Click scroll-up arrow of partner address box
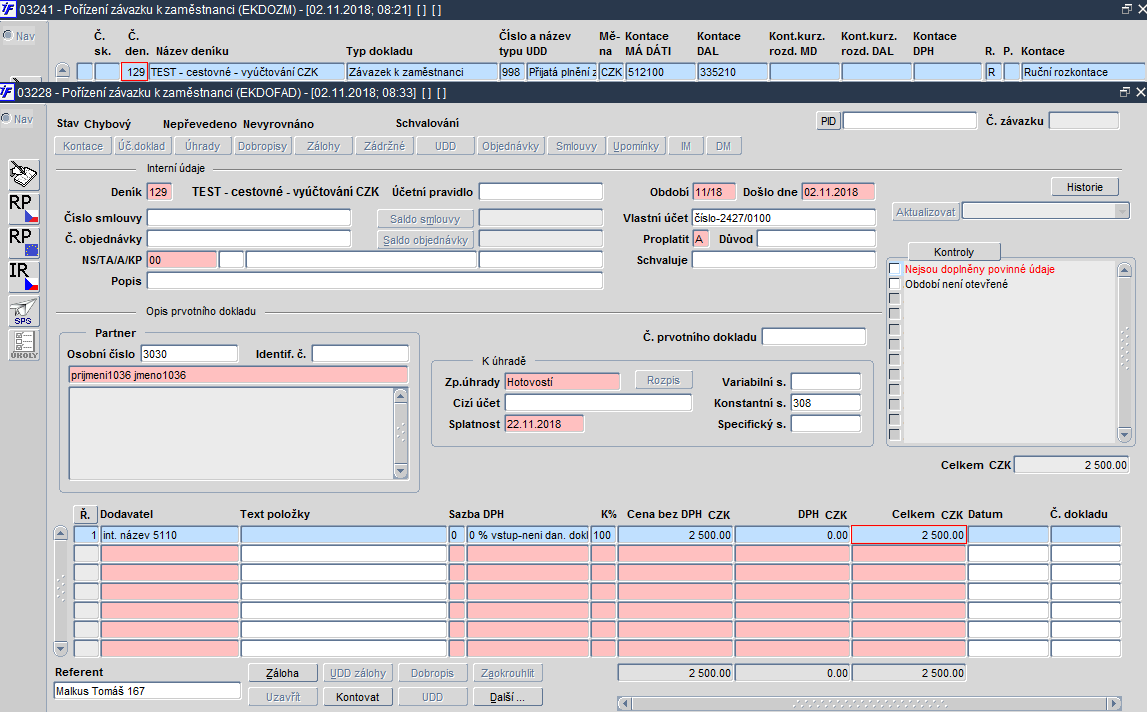Viewport: 1147px width, 712px height. (x=400, y=396)
